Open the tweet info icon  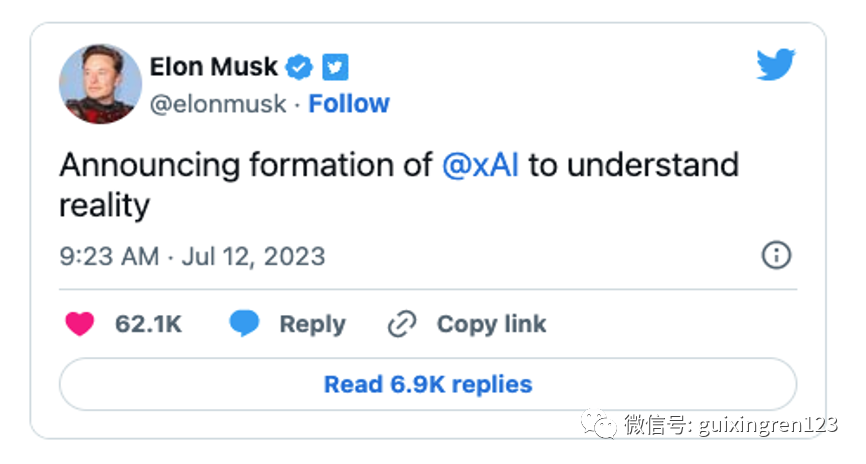[776, 255]
